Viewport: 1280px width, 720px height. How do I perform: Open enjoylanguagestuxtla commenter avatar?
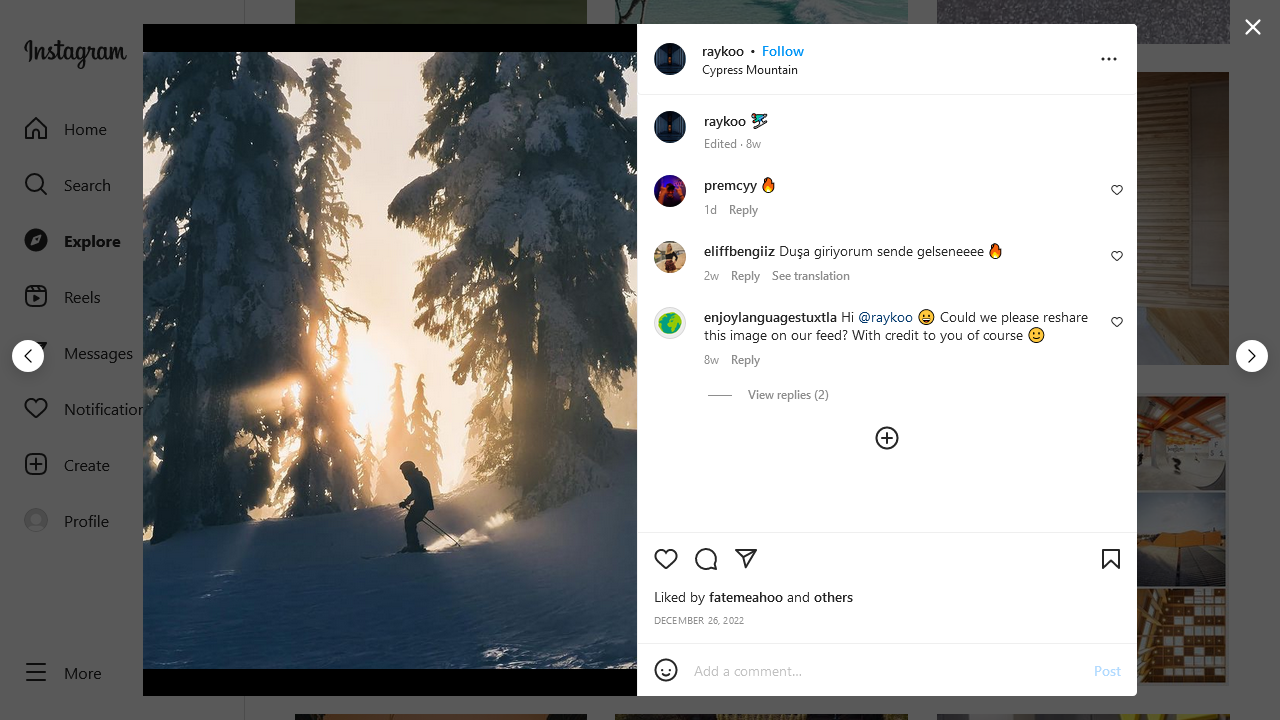(x=670, y=323)
